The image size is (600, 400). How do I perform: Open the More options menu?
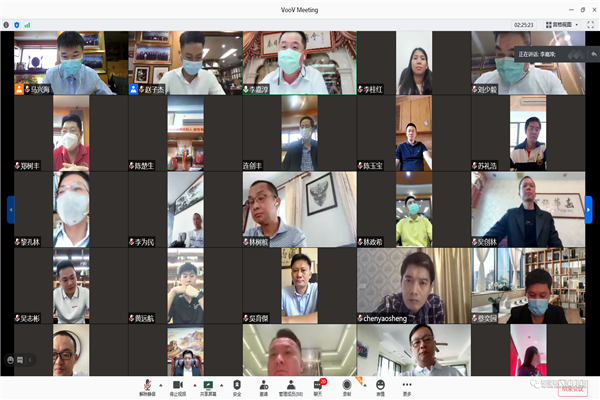tap(407, 385)
